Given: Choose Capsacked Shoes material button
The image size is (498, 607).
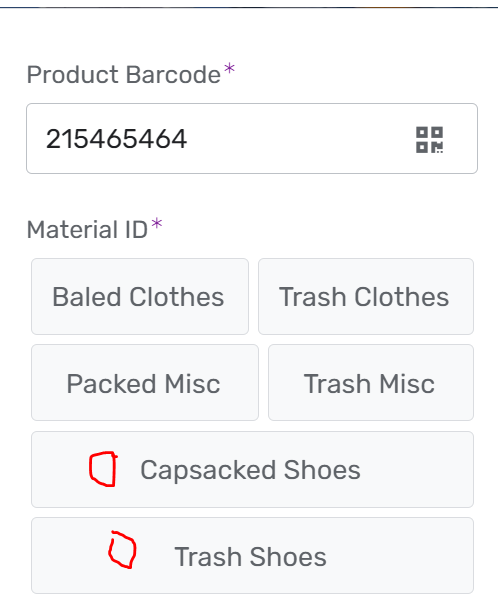Looking at the screenshot, I should [252, 470].
